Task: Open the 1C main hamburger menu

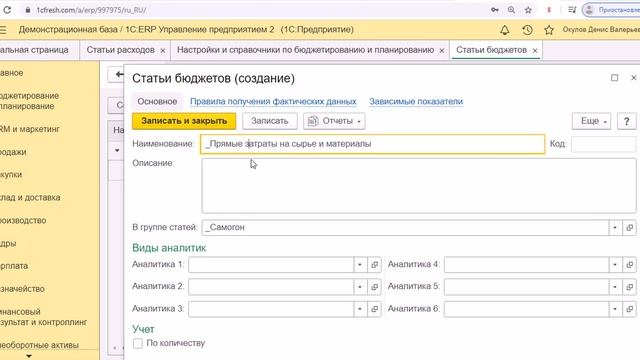Action: 3,30
